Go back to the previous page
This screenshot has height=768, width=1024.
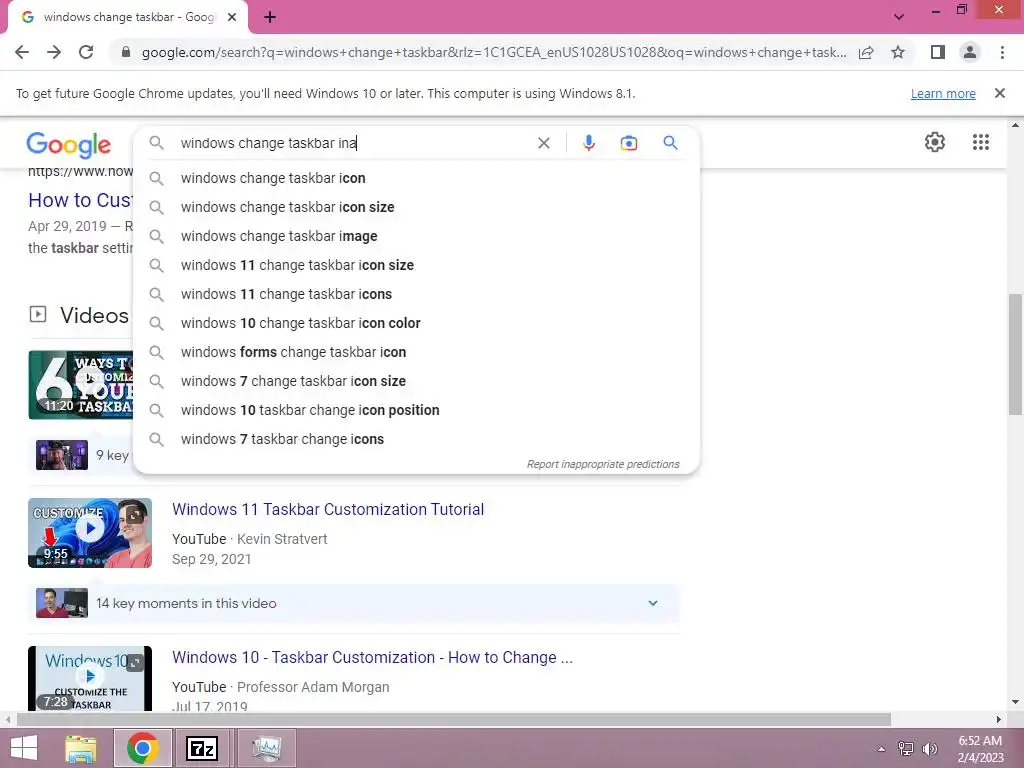pyautogui.click(x=22, y=52)
